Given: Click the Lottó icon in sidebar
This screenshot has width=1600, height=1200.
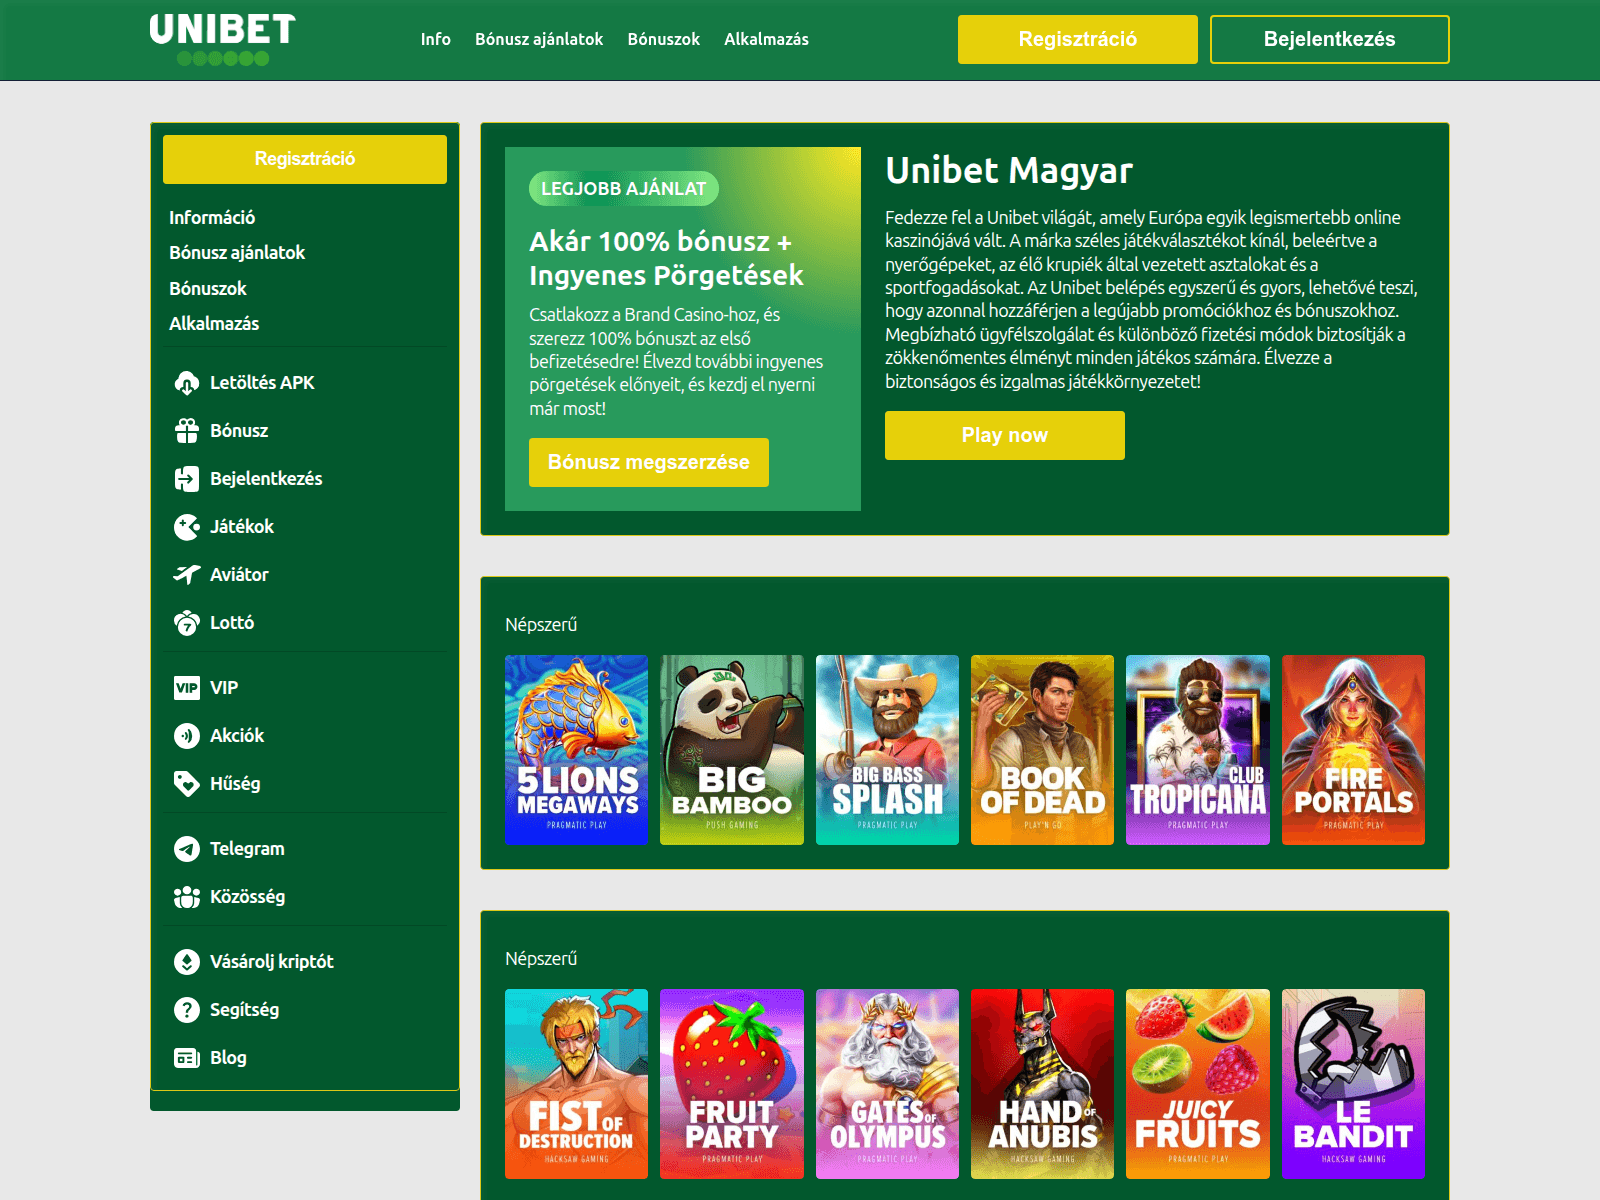Looking at the screenshot, I should (187, 623).
